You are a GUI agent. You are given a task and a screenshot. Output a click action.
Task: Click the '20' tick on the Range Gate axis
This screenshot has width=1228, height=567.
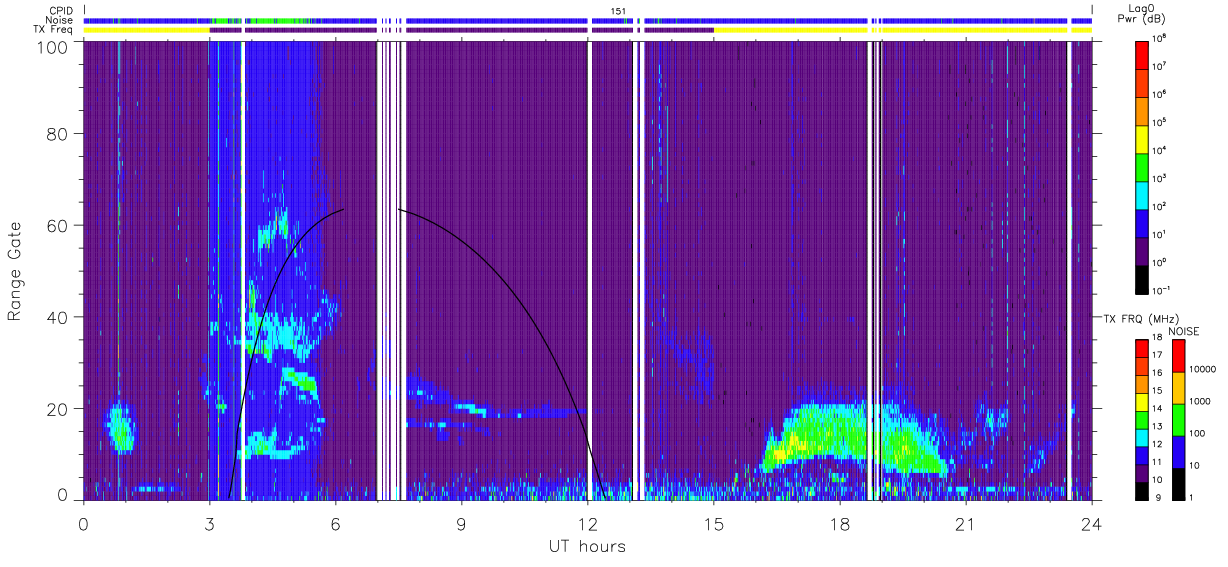pyautogui.click(x=57, y=408)
